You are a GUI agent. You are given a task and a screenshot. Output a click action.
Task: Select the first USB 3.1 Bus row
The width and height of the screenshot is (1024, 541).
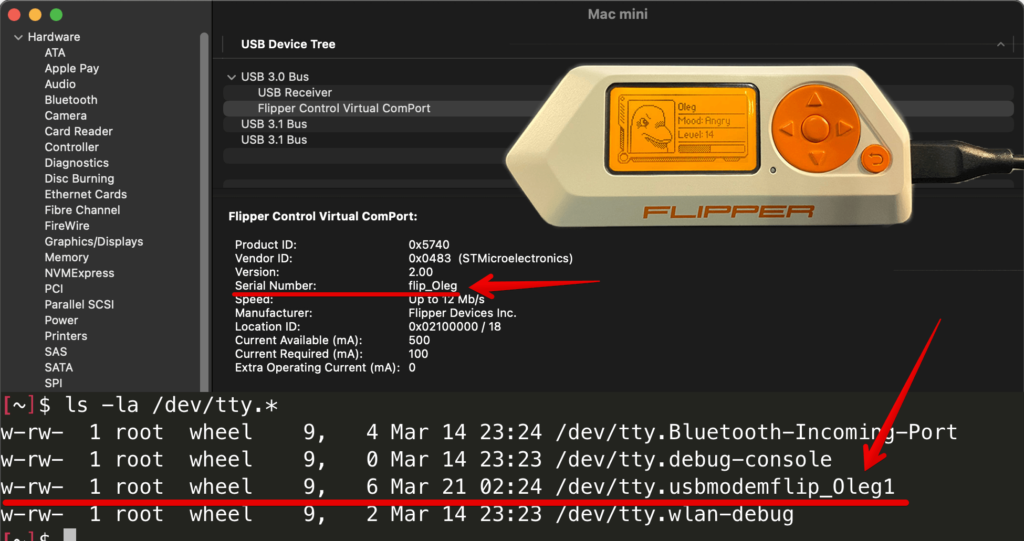274,124
